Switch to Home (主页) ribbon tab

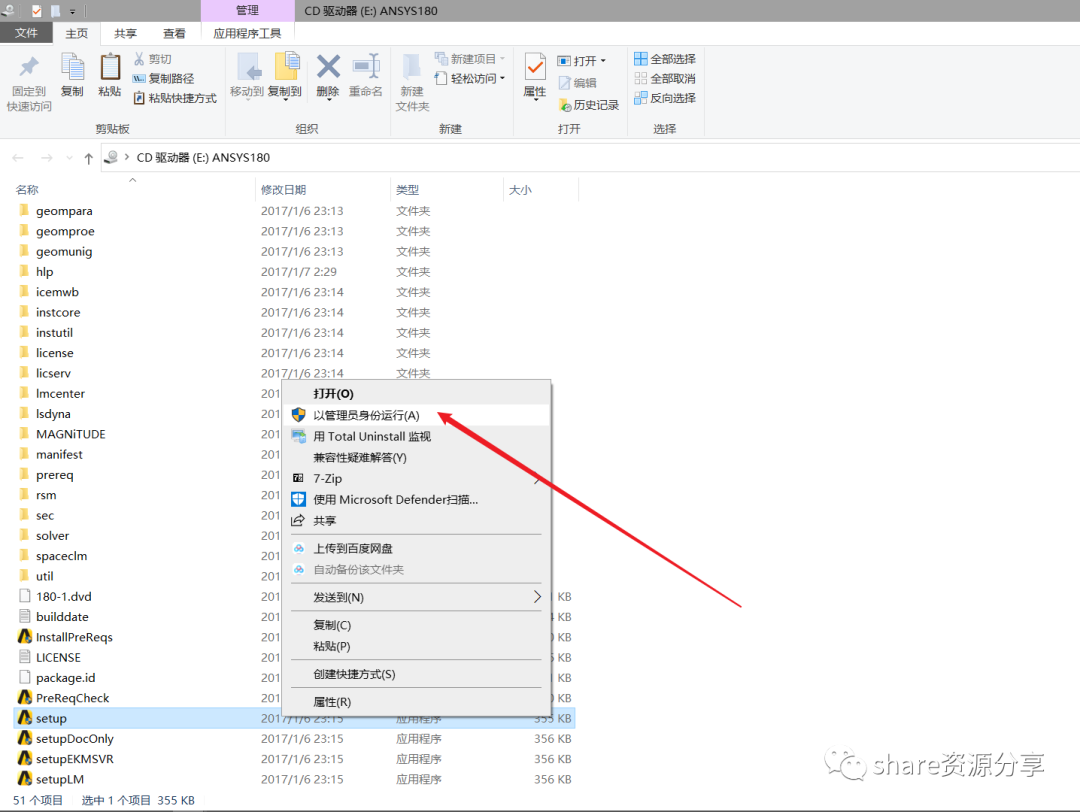pyautogui.click(x=76, y=33)
